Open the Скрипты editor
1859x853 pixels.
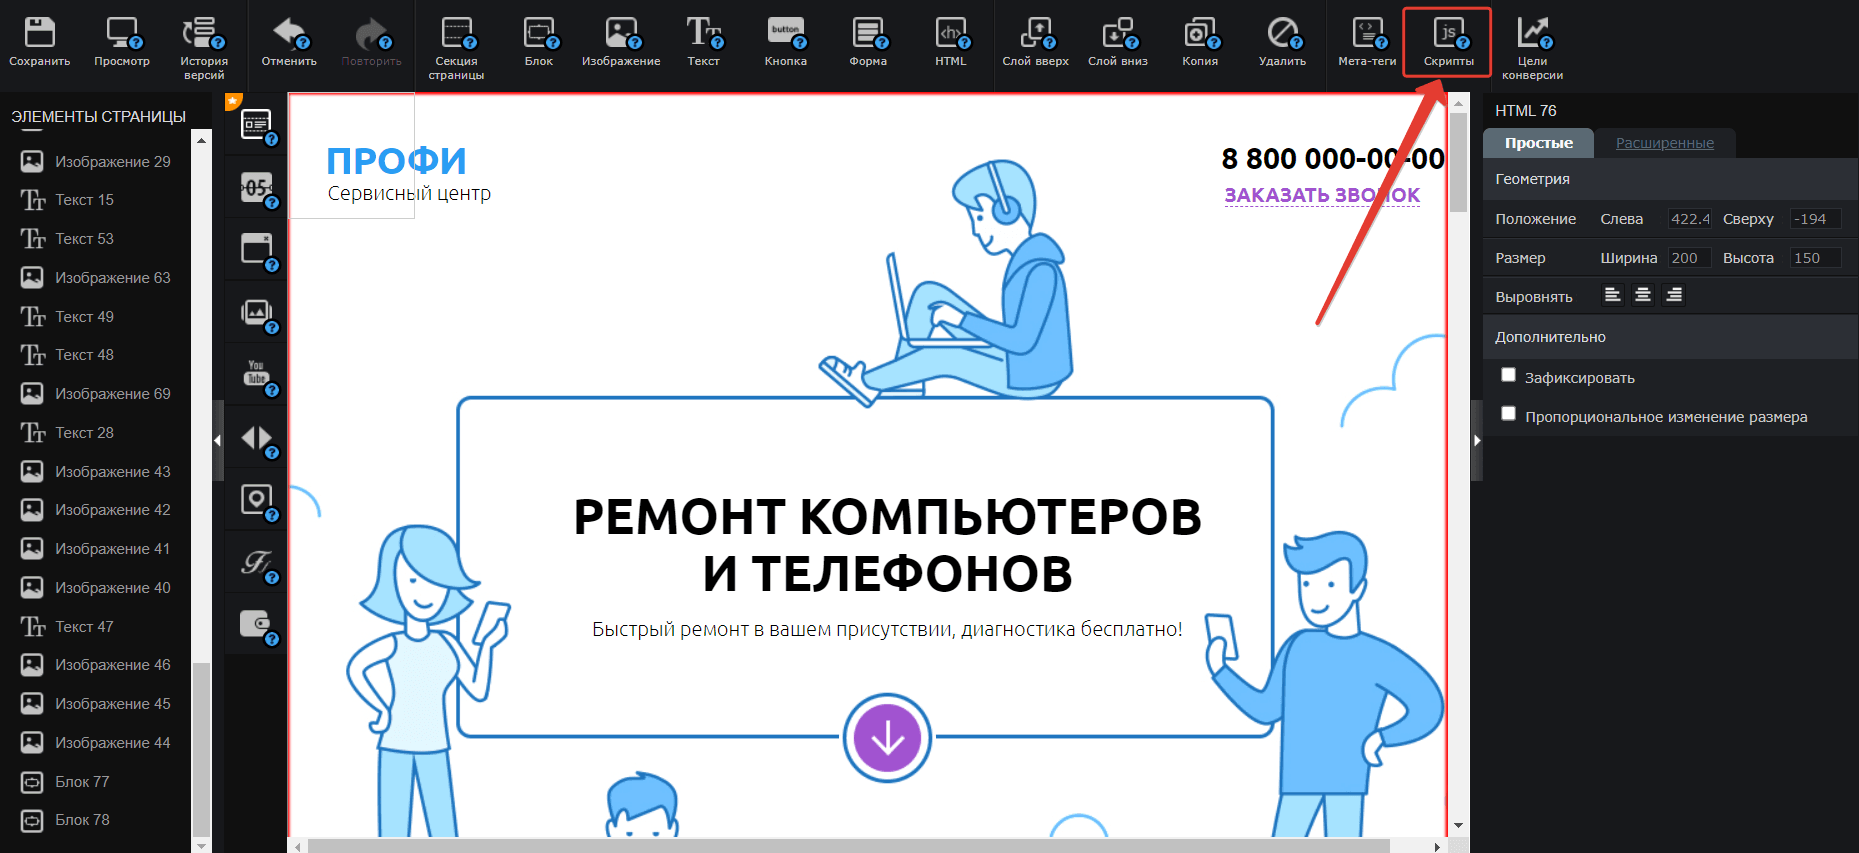click(x=1448, y=42)
